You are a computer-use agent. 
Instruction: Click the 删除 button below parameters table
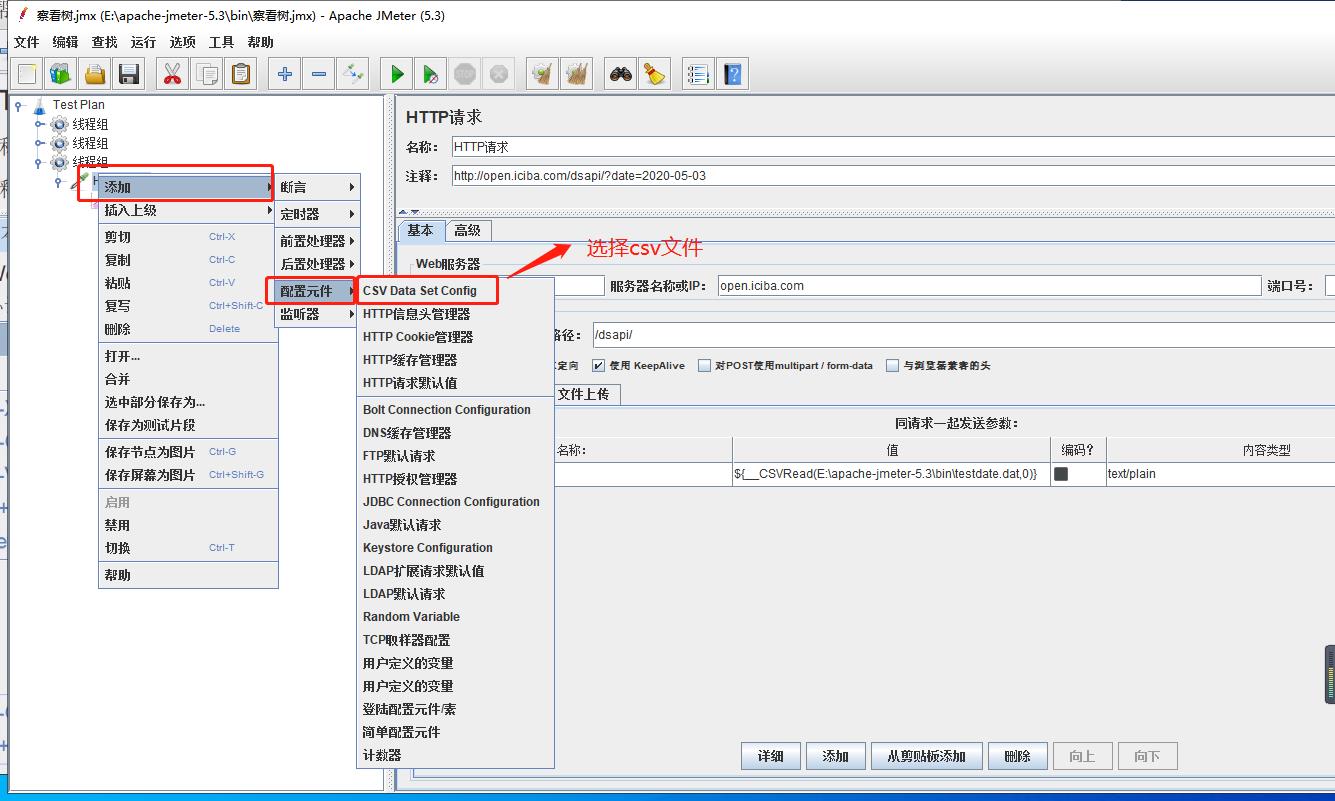coord(1017,756)
